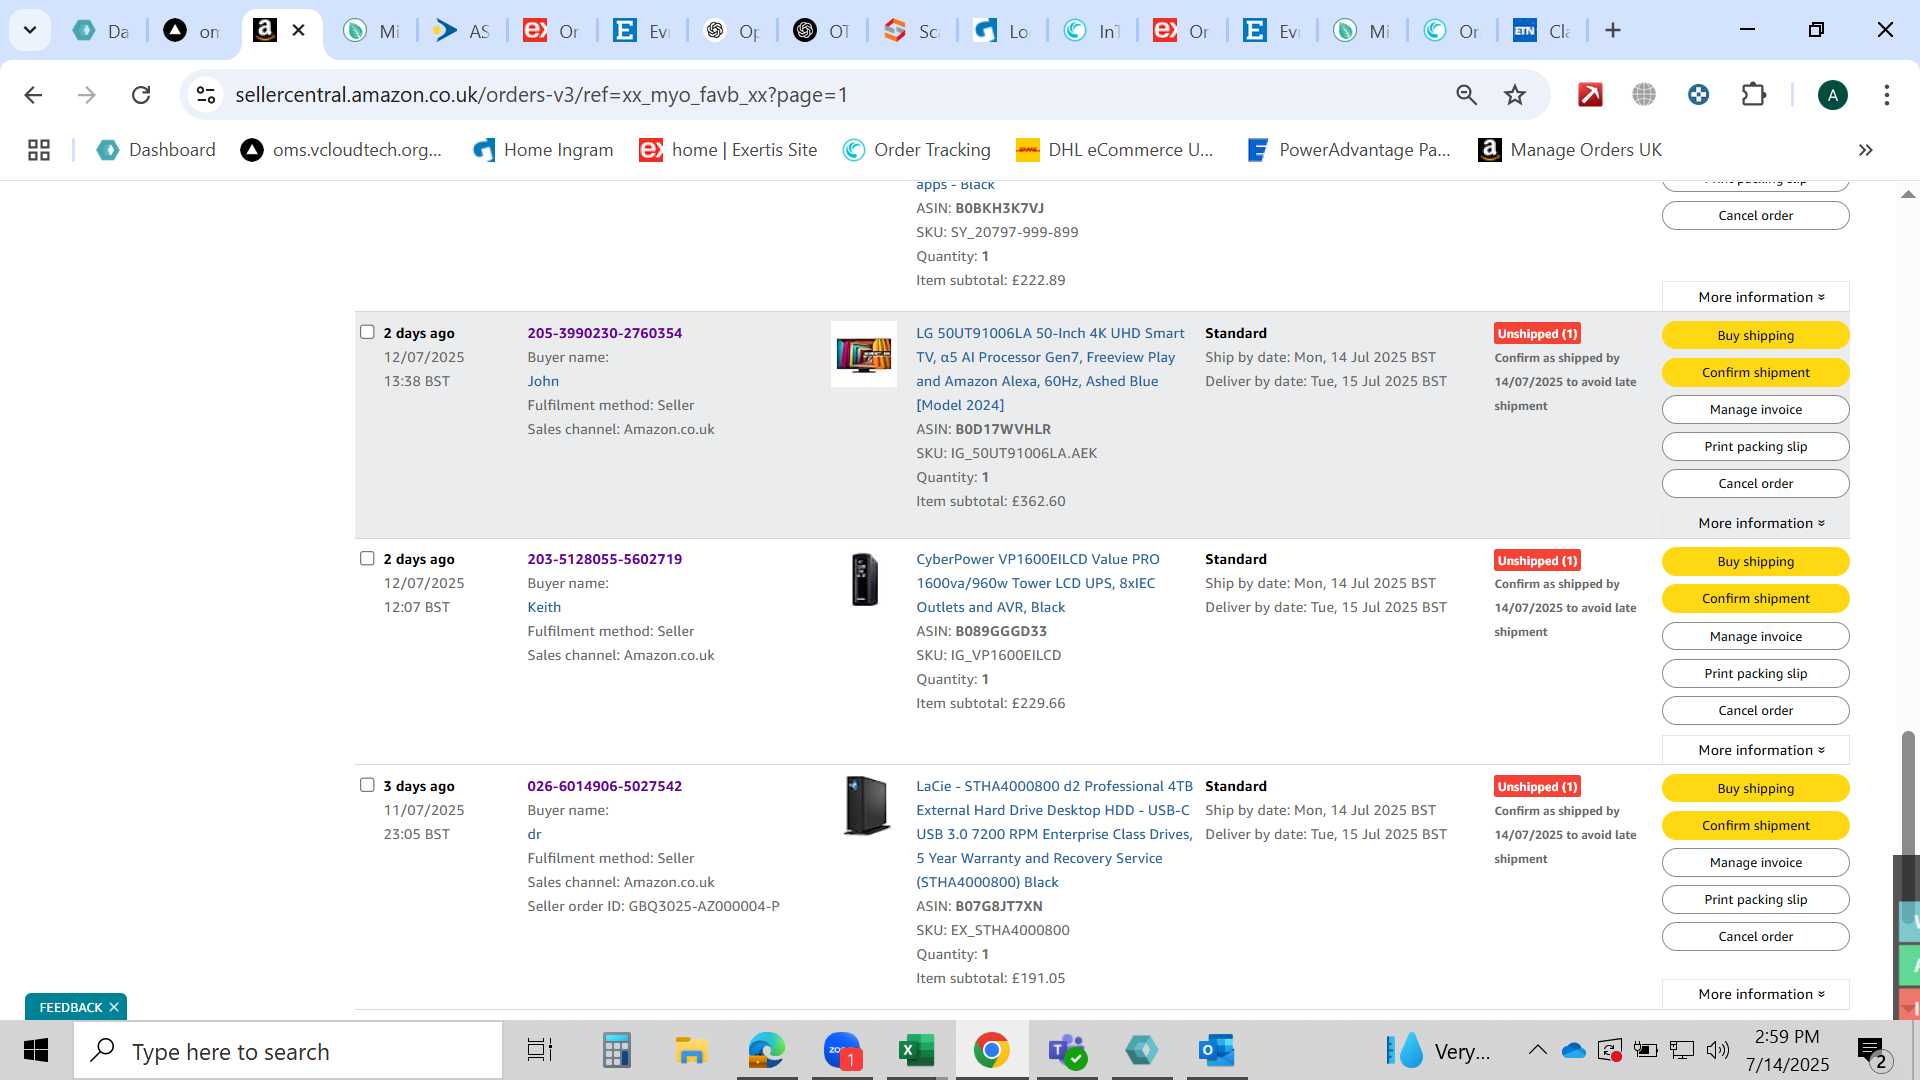Viewport: 1920px width, 1080px height.
Task: Switch to the Sc tab
Action: (911, 30)
